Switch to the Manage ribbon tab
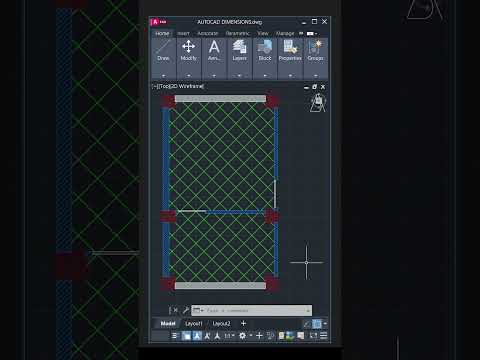Viewport: 480px width, 360px height. coord(285,34)
